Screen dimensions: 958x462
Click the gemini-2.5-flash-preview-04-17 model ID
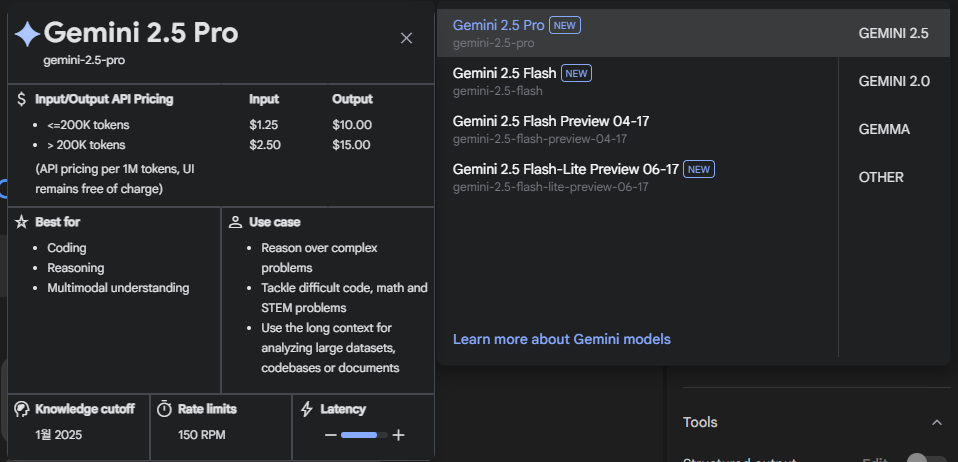(540, 139)
